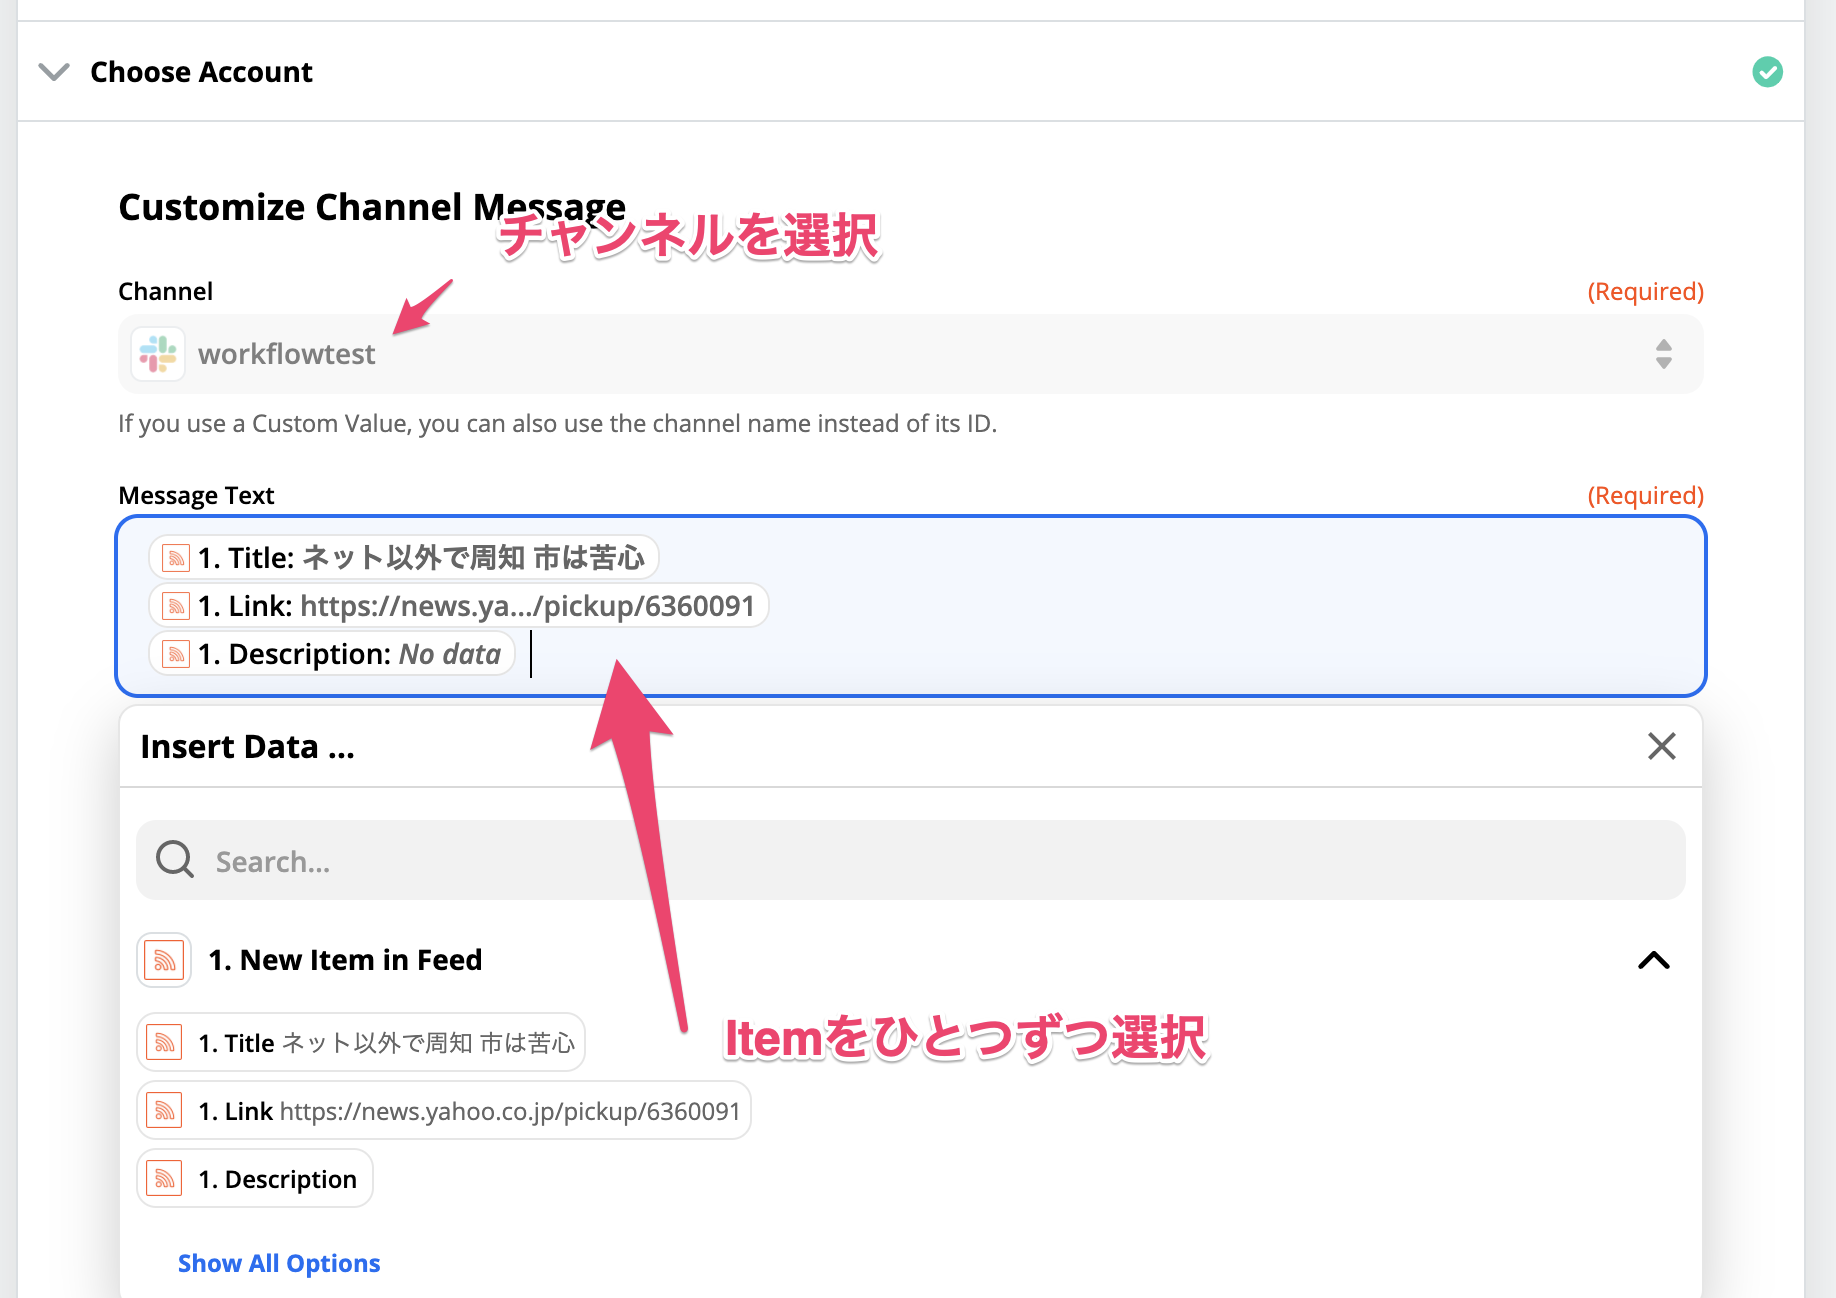Click the Message Text field label
The height and width of the screenshot is (1298, 1836).
(x=196, y=495)
